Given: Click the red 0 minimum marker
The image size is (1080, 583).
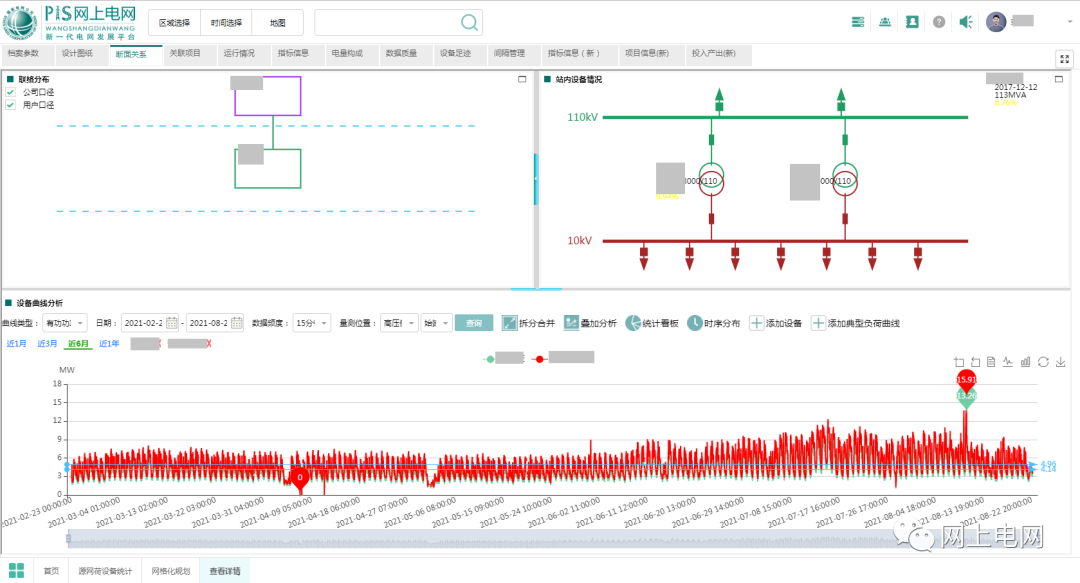Looking at the screenshot, I should click(300, 477).
